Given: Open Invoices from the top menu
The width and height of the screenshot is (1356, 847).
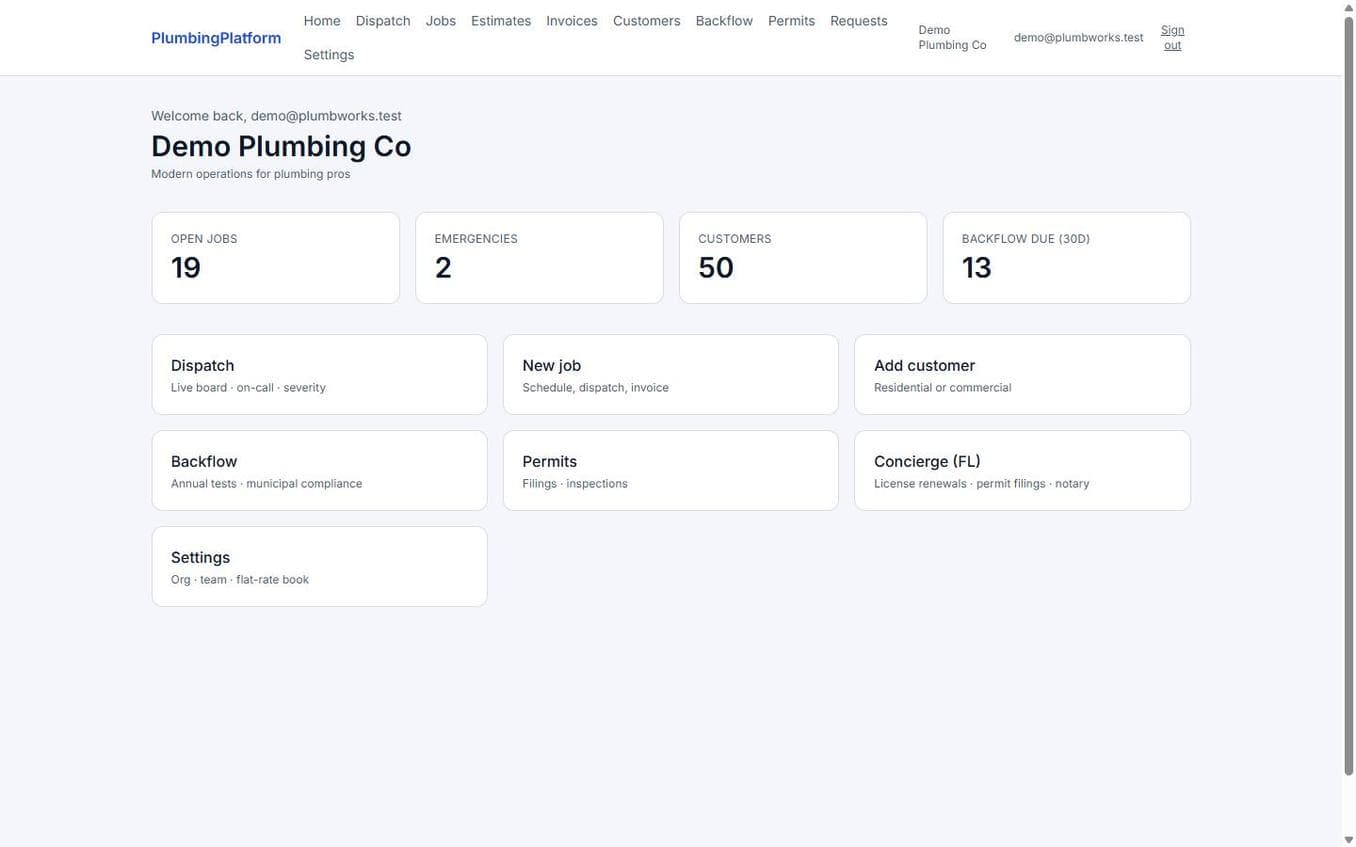Looking at the screenshot, I should 572,21.
